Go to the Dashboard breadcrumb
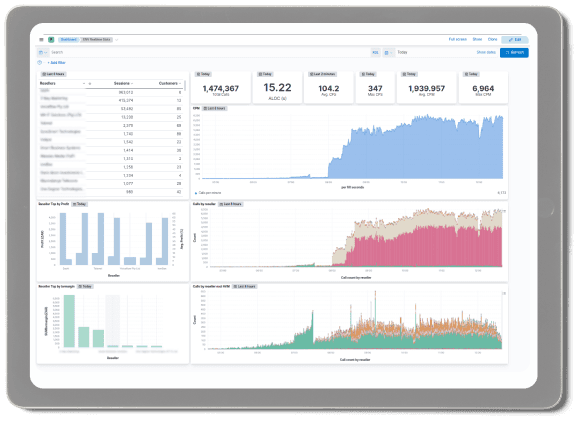Screen dimensions: 581x424 pos(69,40)
